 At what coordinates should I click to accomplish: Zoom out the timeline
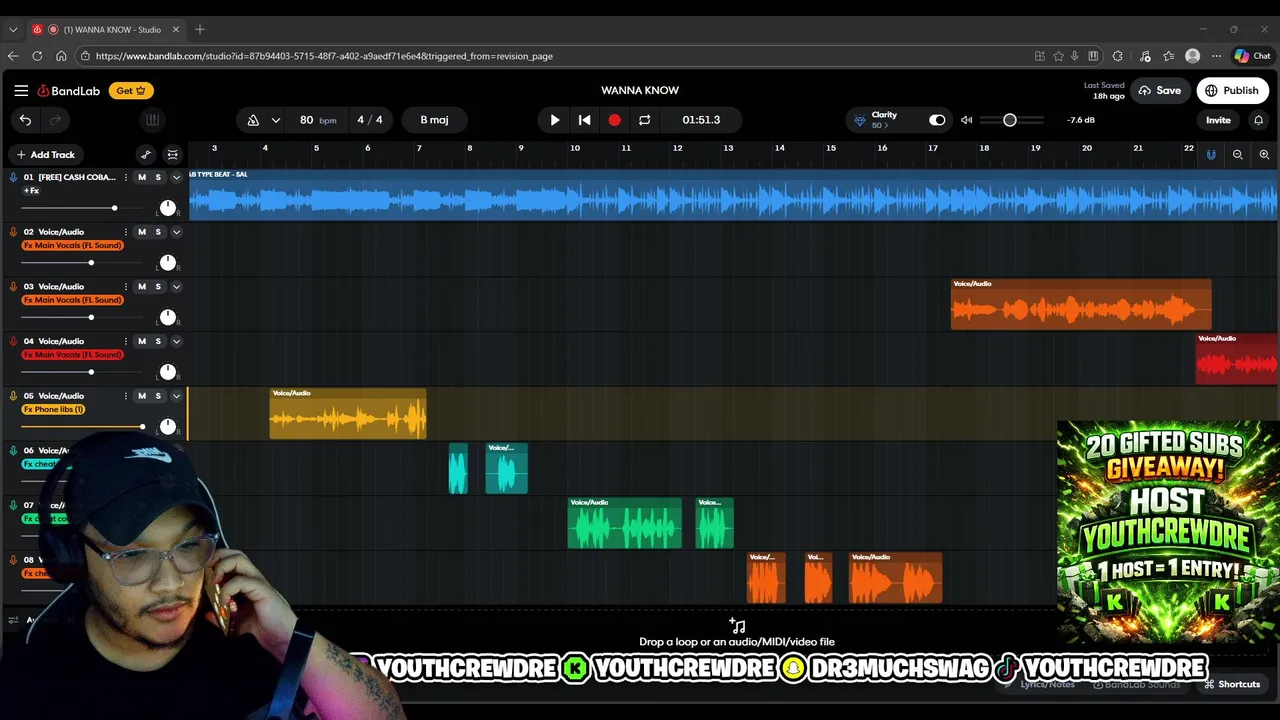click(x=1238, y=155)
